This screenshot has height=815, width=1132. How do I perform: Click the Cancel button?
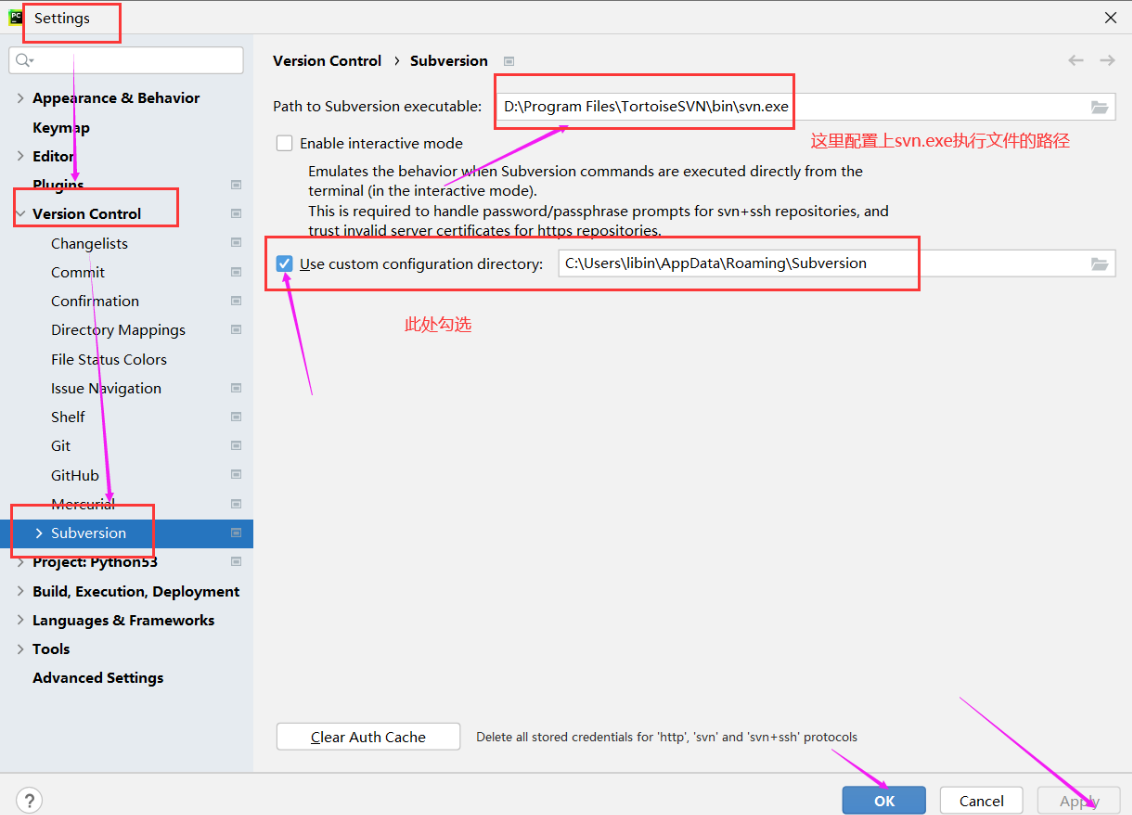point(981,800)
